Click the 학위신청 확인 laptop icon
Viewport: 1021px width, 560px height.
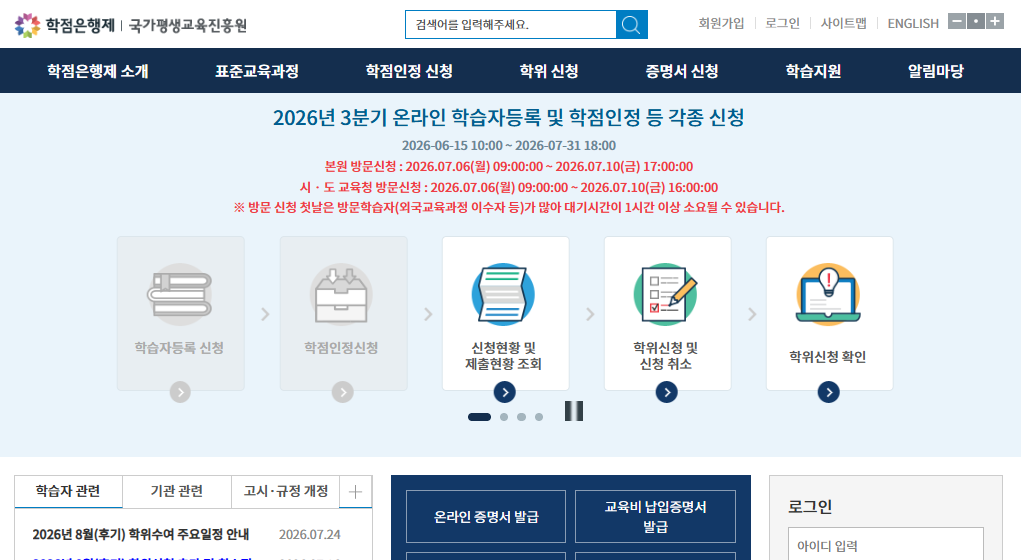pos(828,294)
